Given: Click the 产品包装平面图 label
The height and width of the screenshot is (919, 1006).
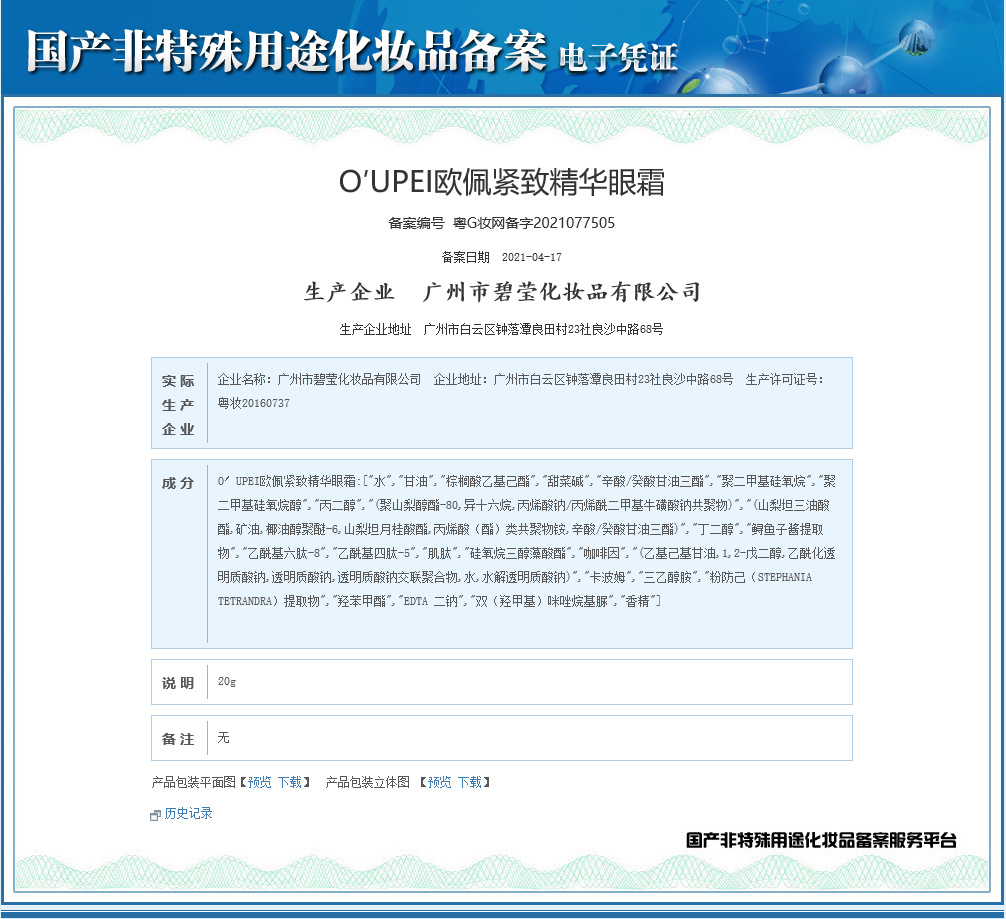Looking at the screenshot, I should click(194, 782).
